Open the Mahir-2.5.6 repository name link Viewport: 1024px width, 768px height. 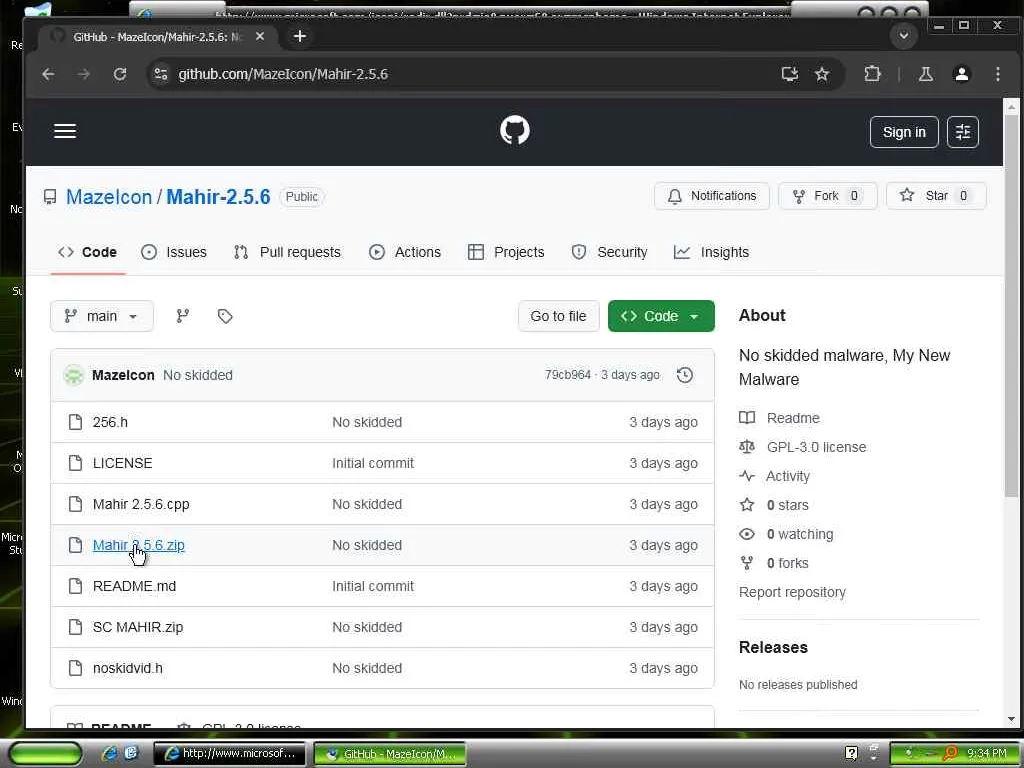coord(218,197)
